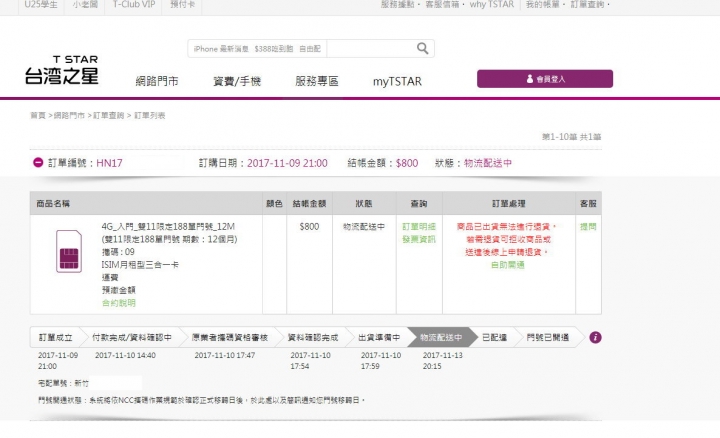Click iPhone 最新消息 search suggestion text
The image size is (720, 438).
point(221,49)
